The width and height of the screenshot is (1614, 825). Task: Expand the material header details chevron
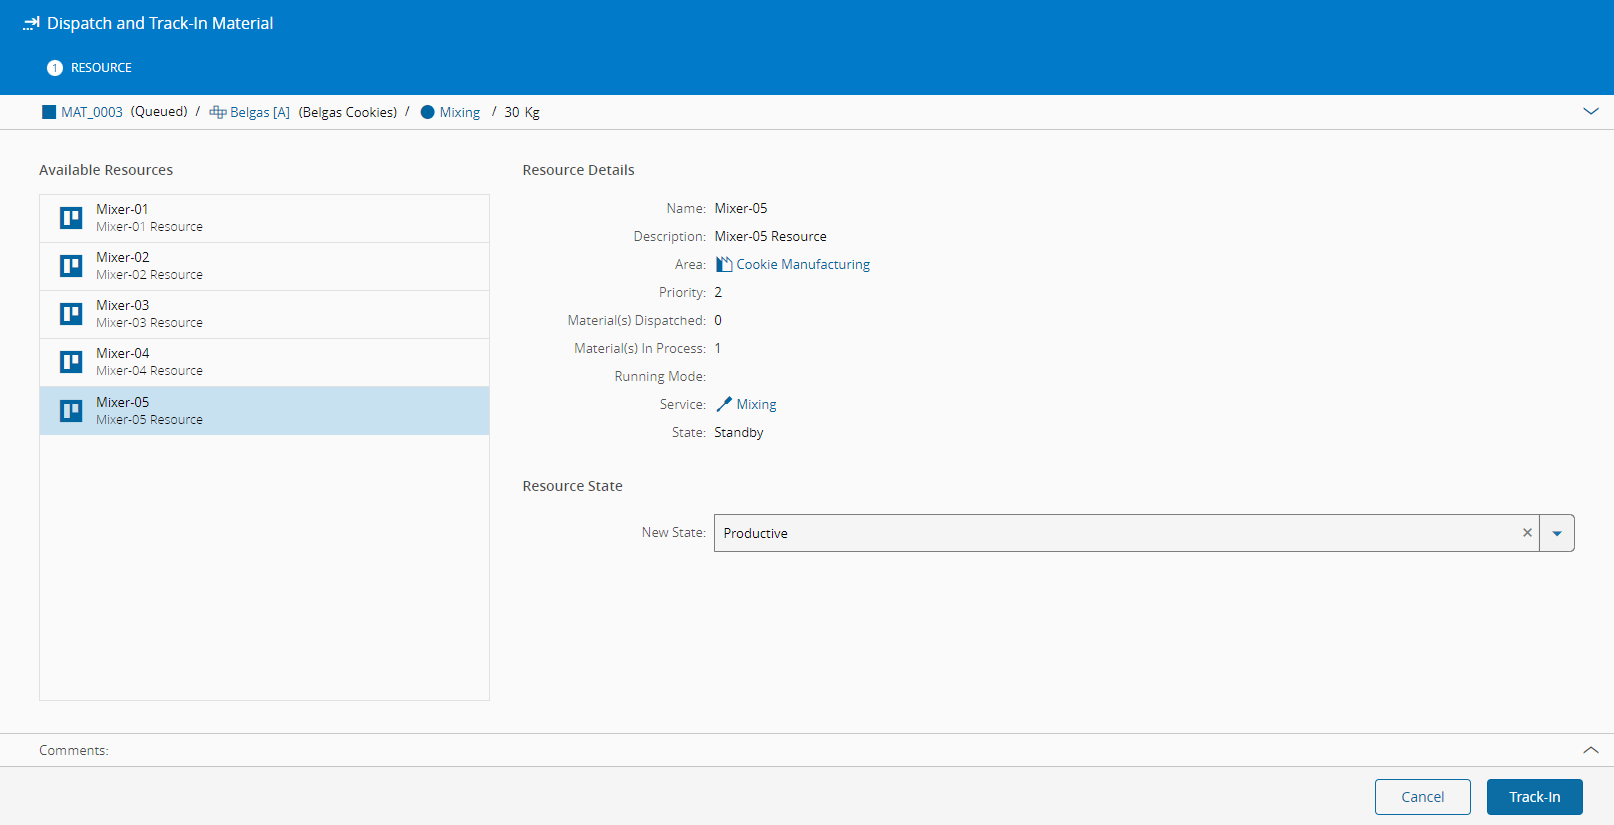pyautogui.click(x=1590, y=111)
